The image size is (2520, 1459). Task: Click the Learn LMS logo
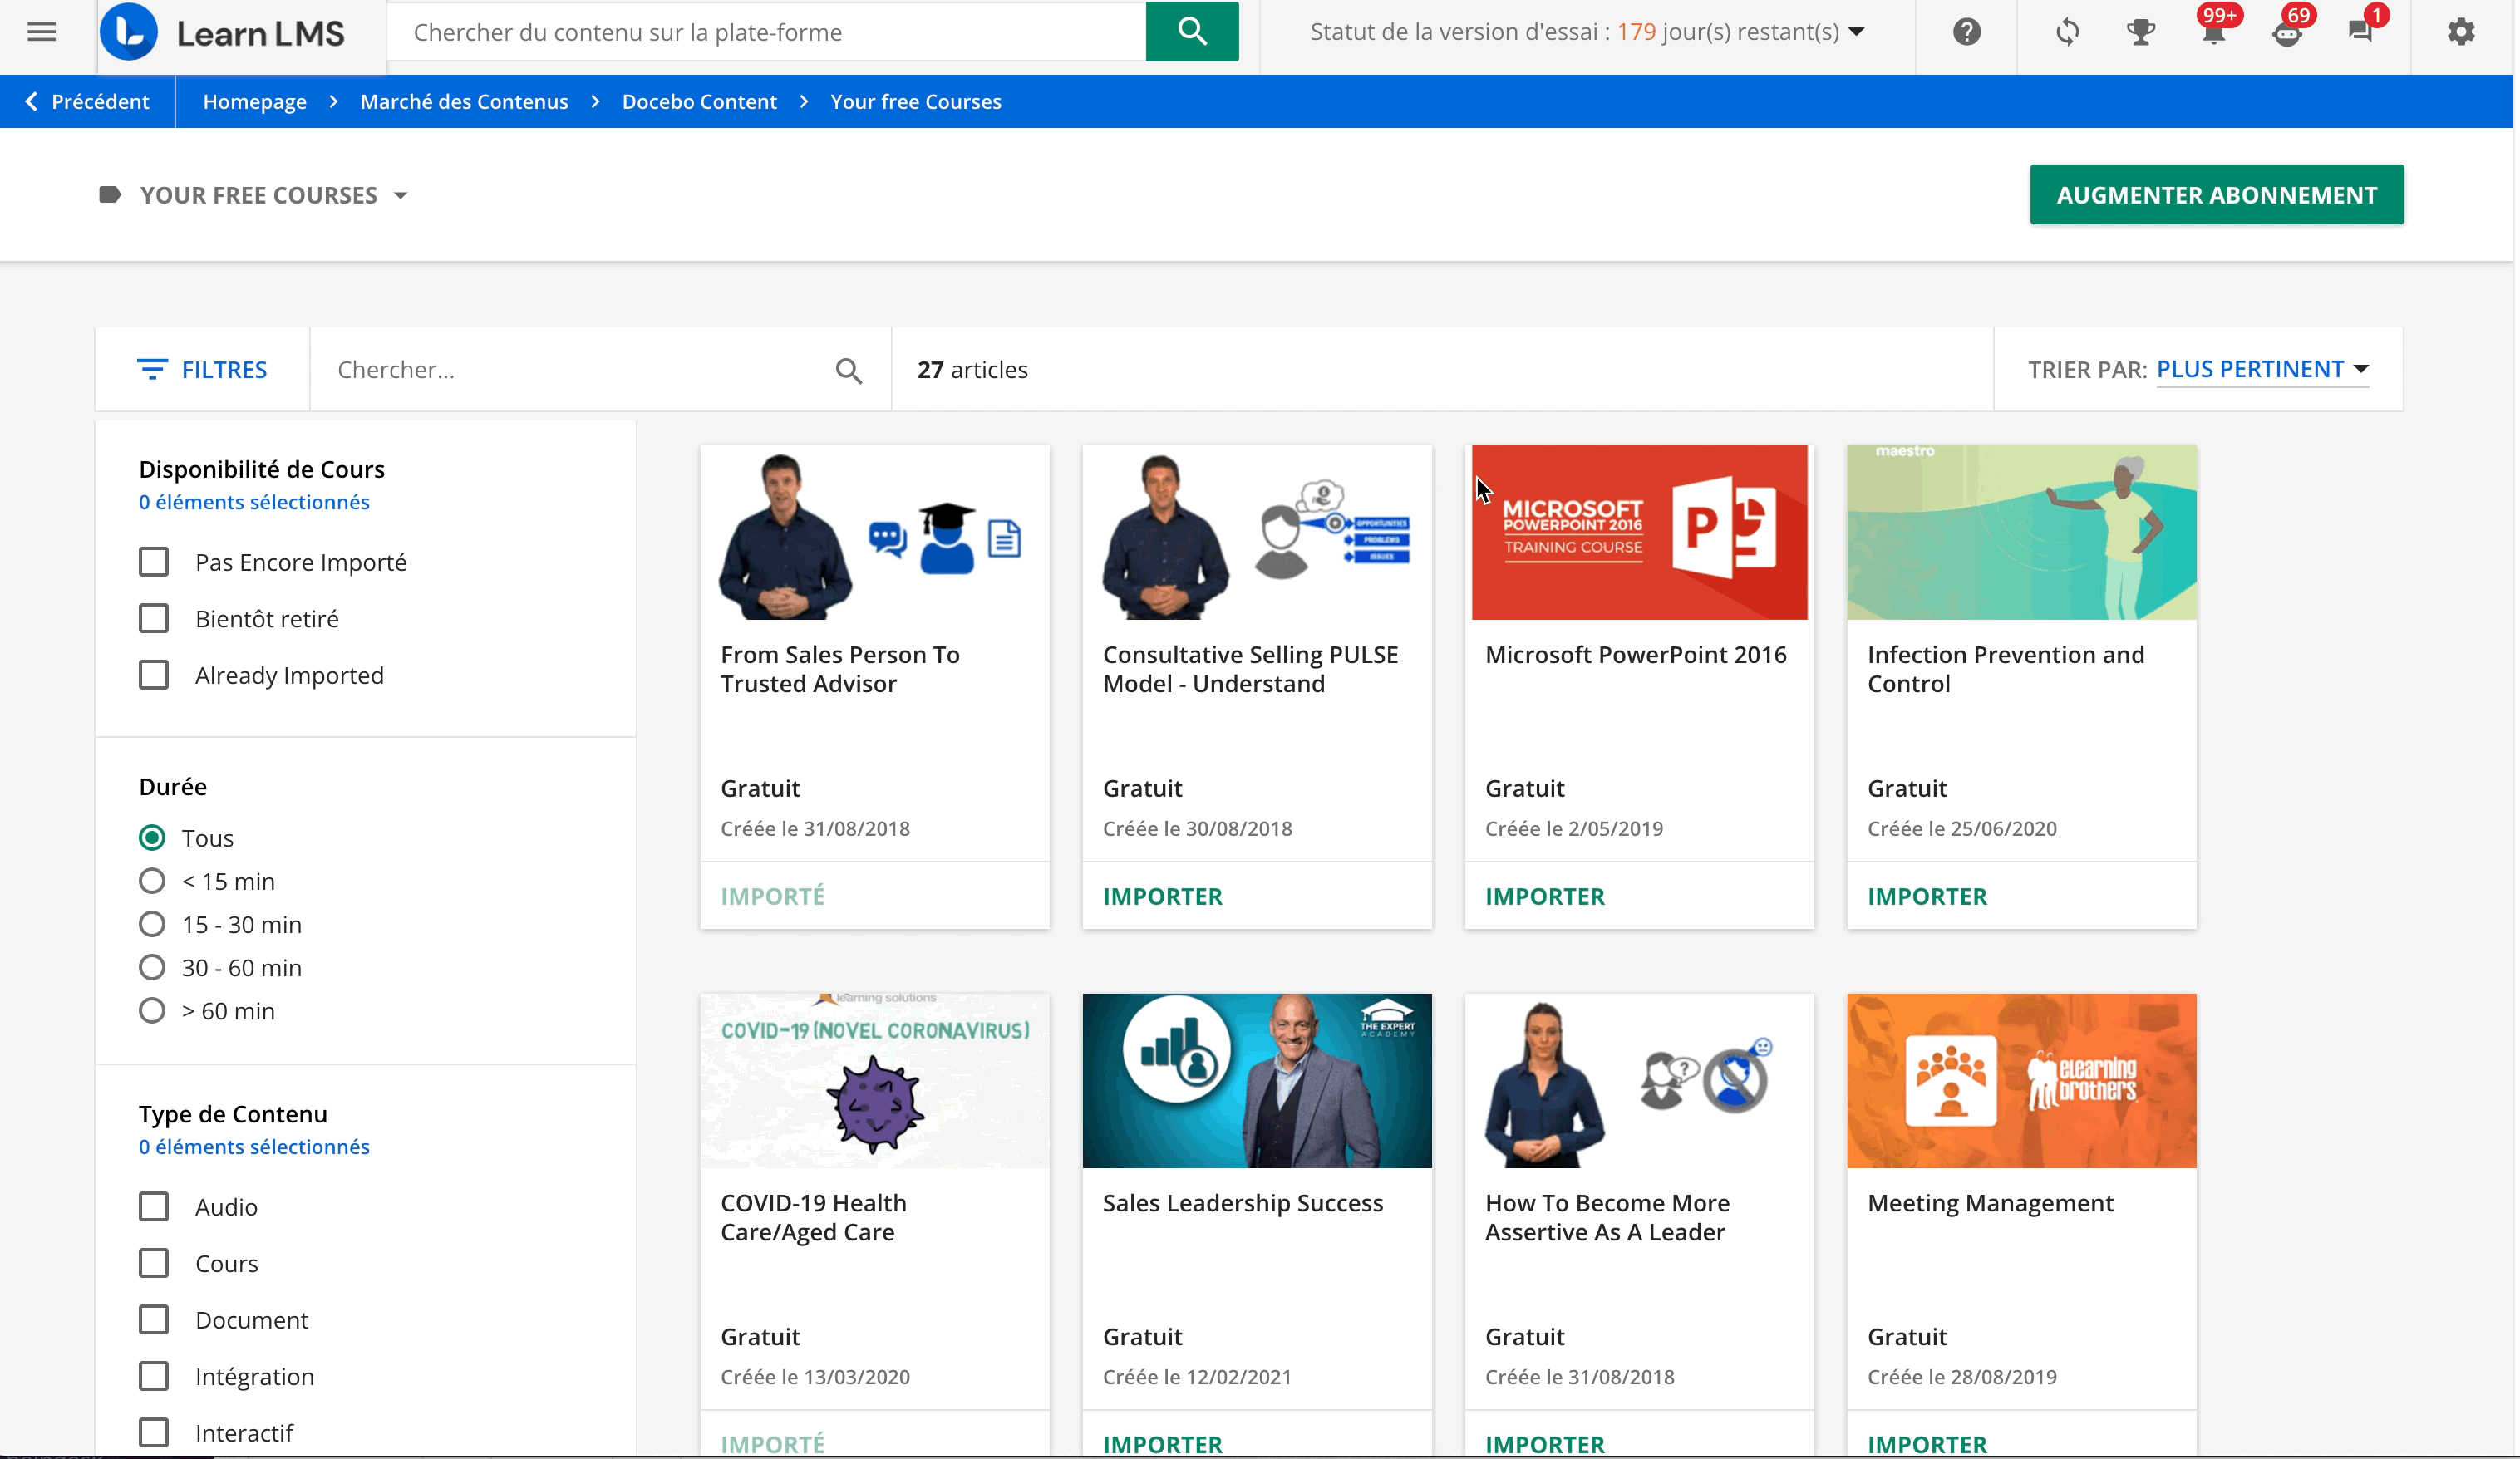(223, 33)
